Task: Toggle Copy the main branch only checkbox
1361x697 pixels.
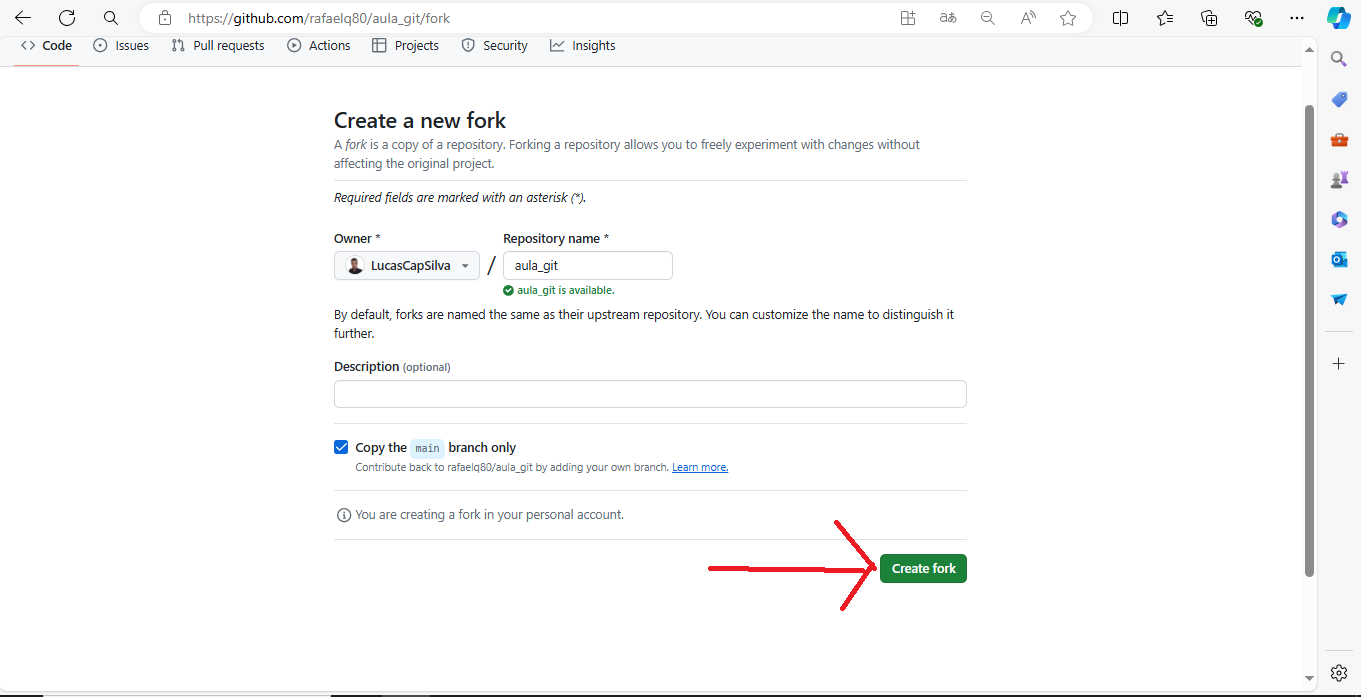Action: [x=341, y=447]
